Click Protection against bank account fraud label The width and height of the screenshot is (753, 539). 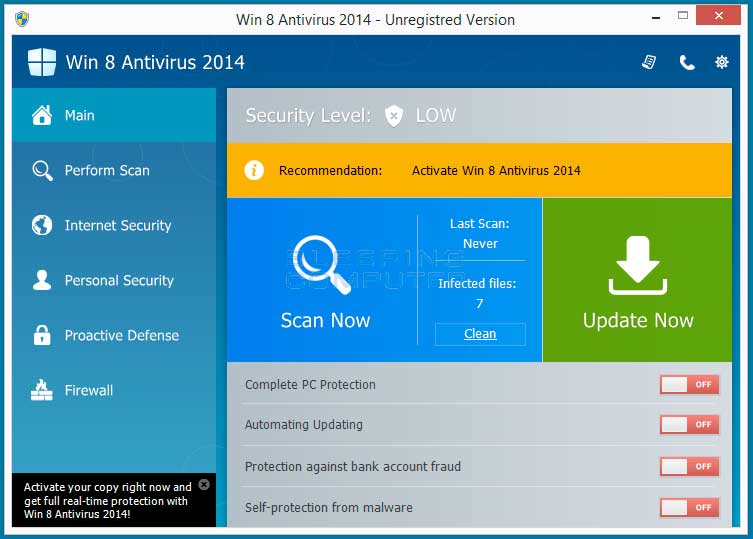coord(352,466)
